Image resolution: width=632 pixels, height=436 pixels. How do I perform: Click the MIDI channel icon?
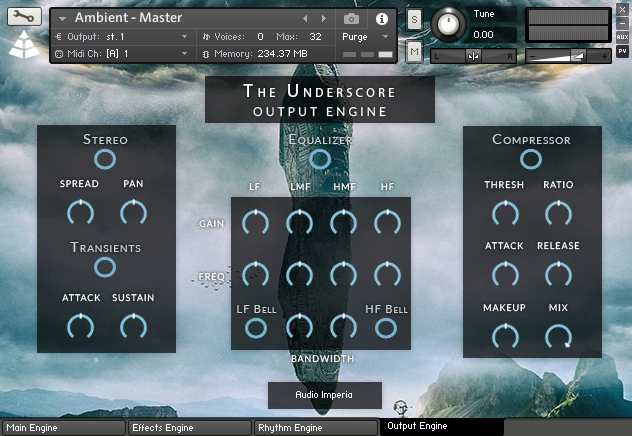[59, 54]
